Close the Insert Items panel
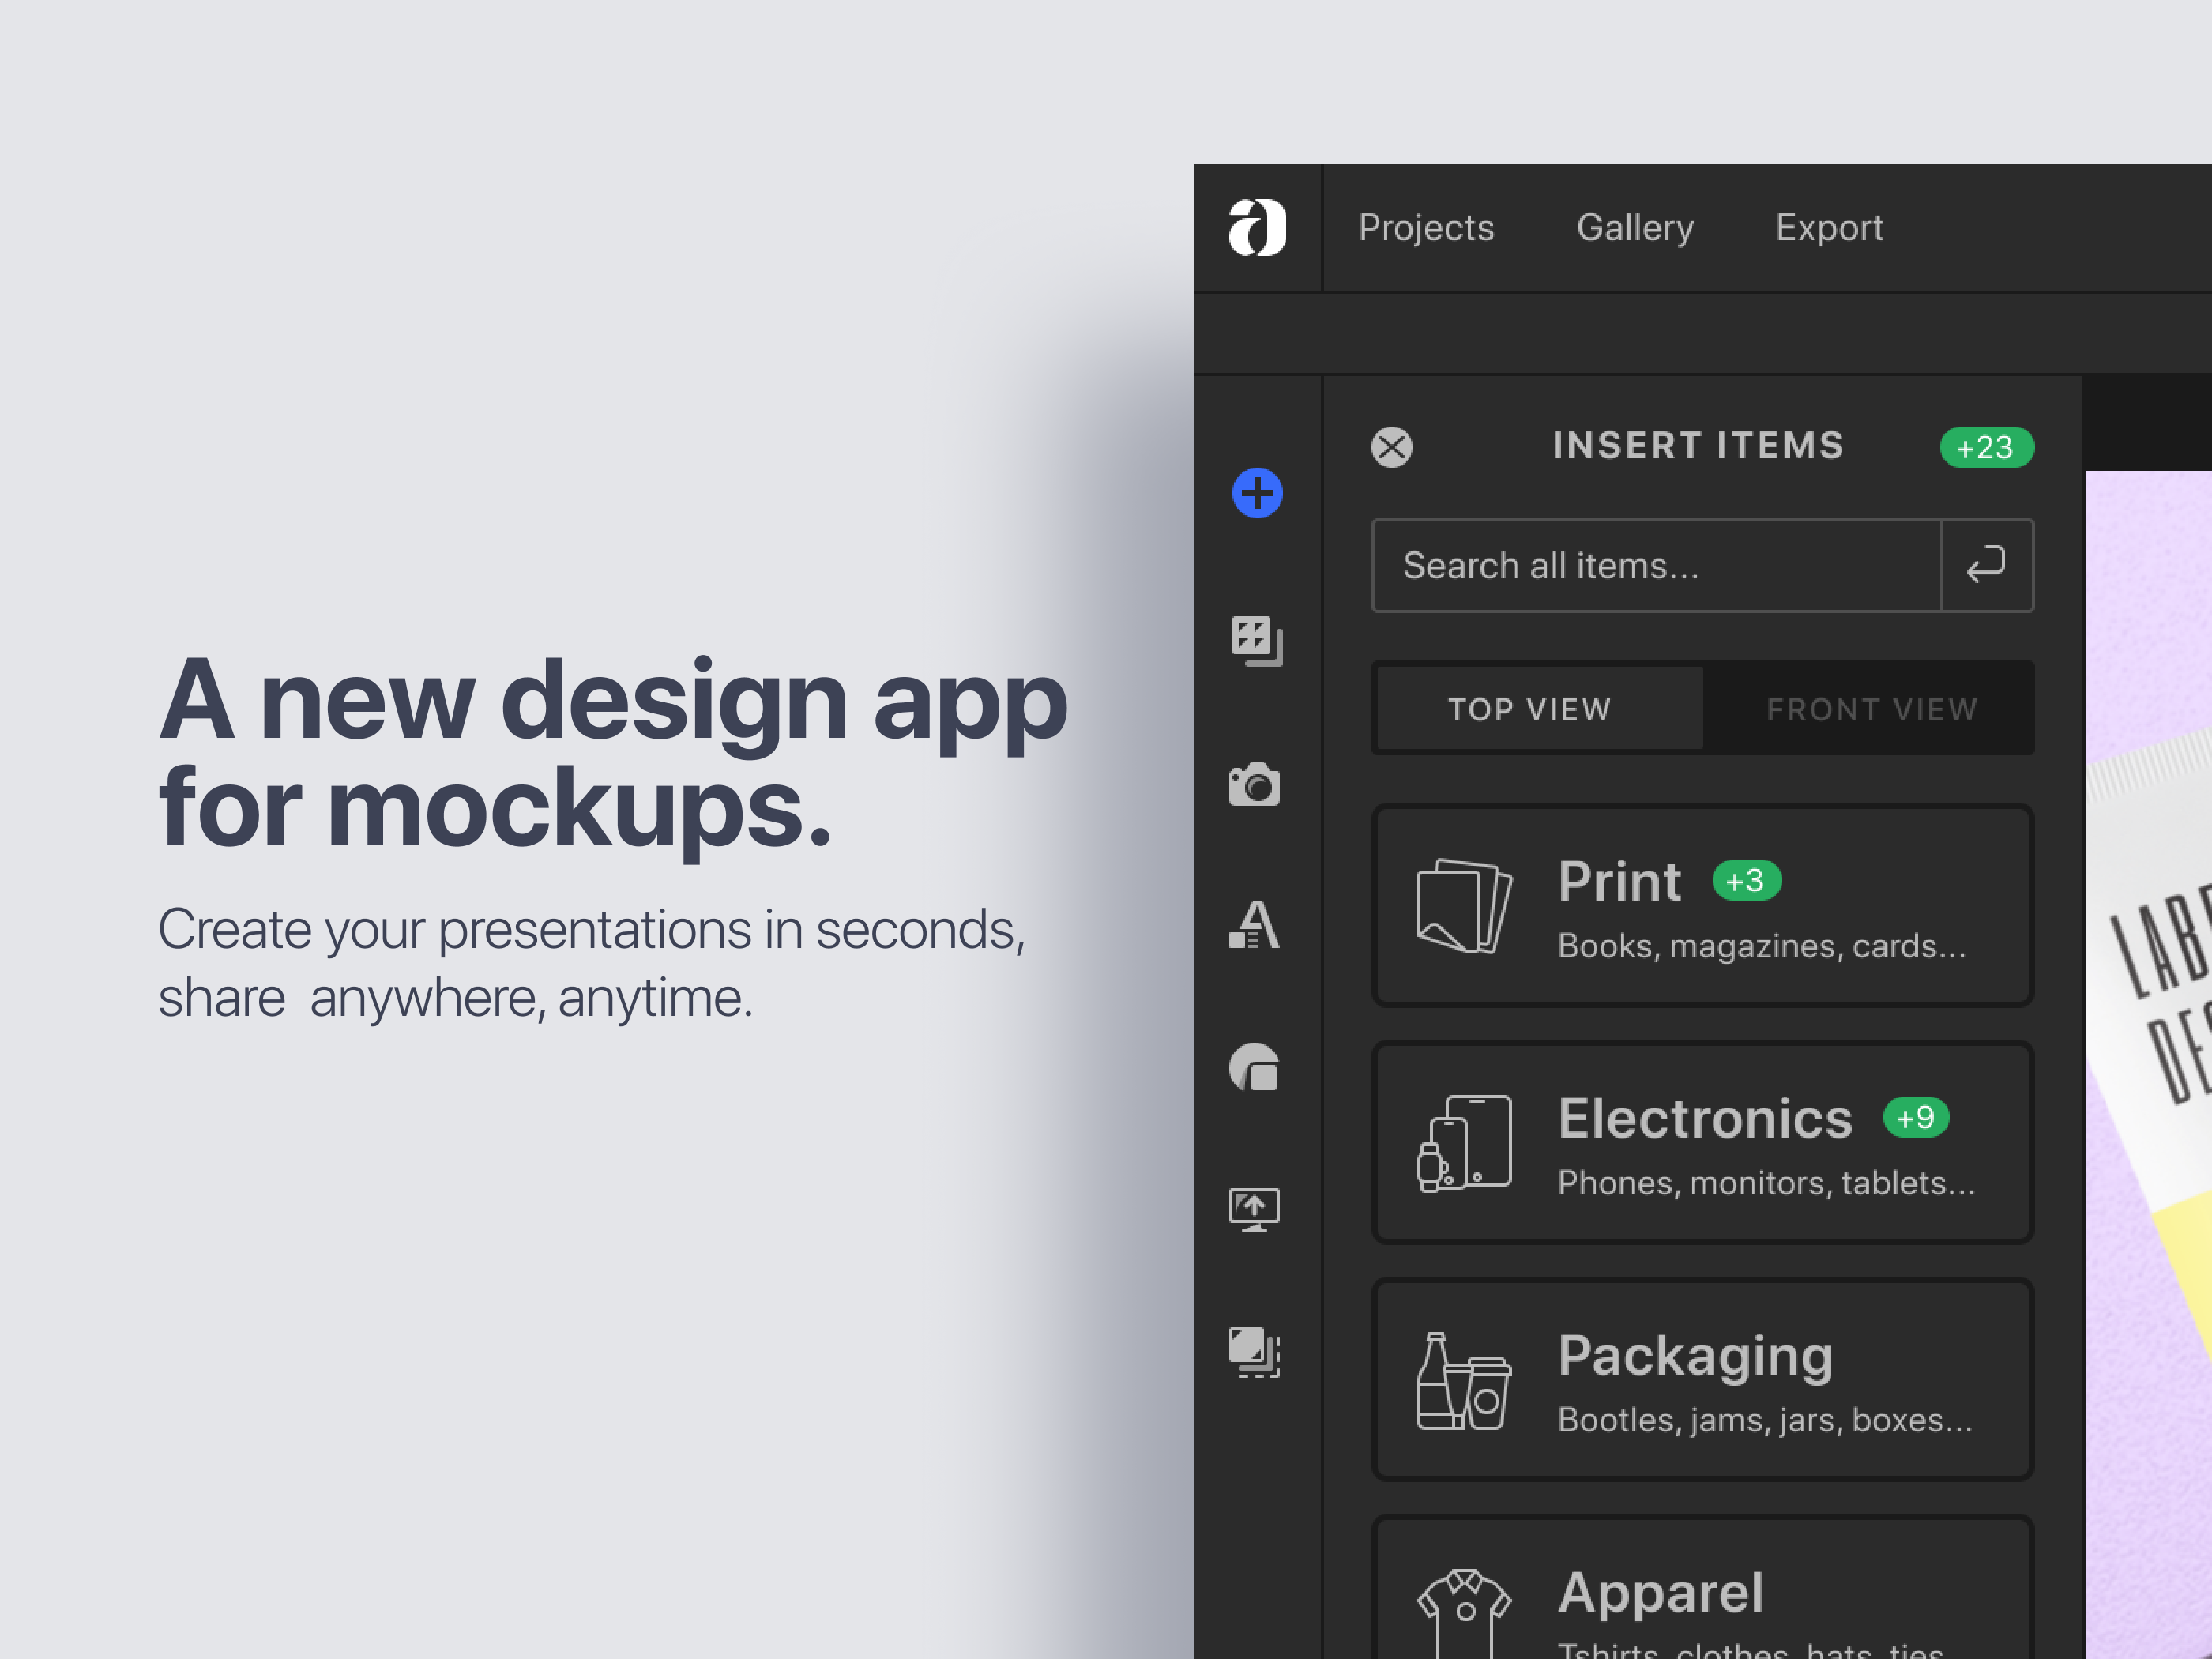This screenshot has width=2212, height=1659. pyautogui.click(x=1391, y=447)
